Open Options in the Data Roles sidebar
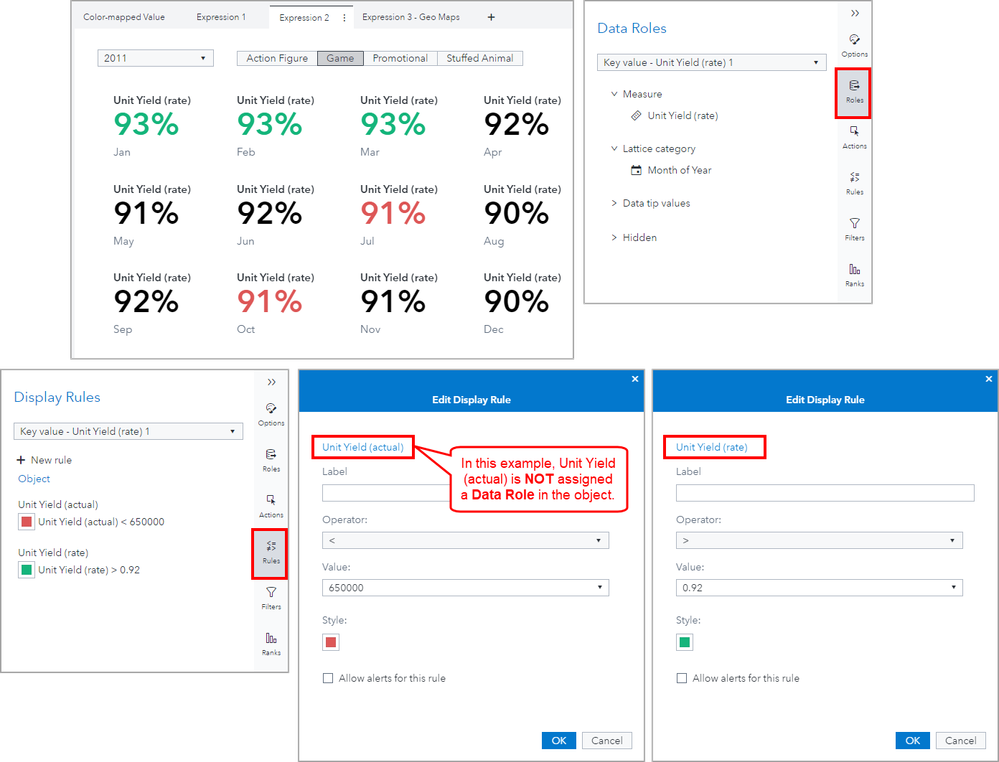 (854, 45)
